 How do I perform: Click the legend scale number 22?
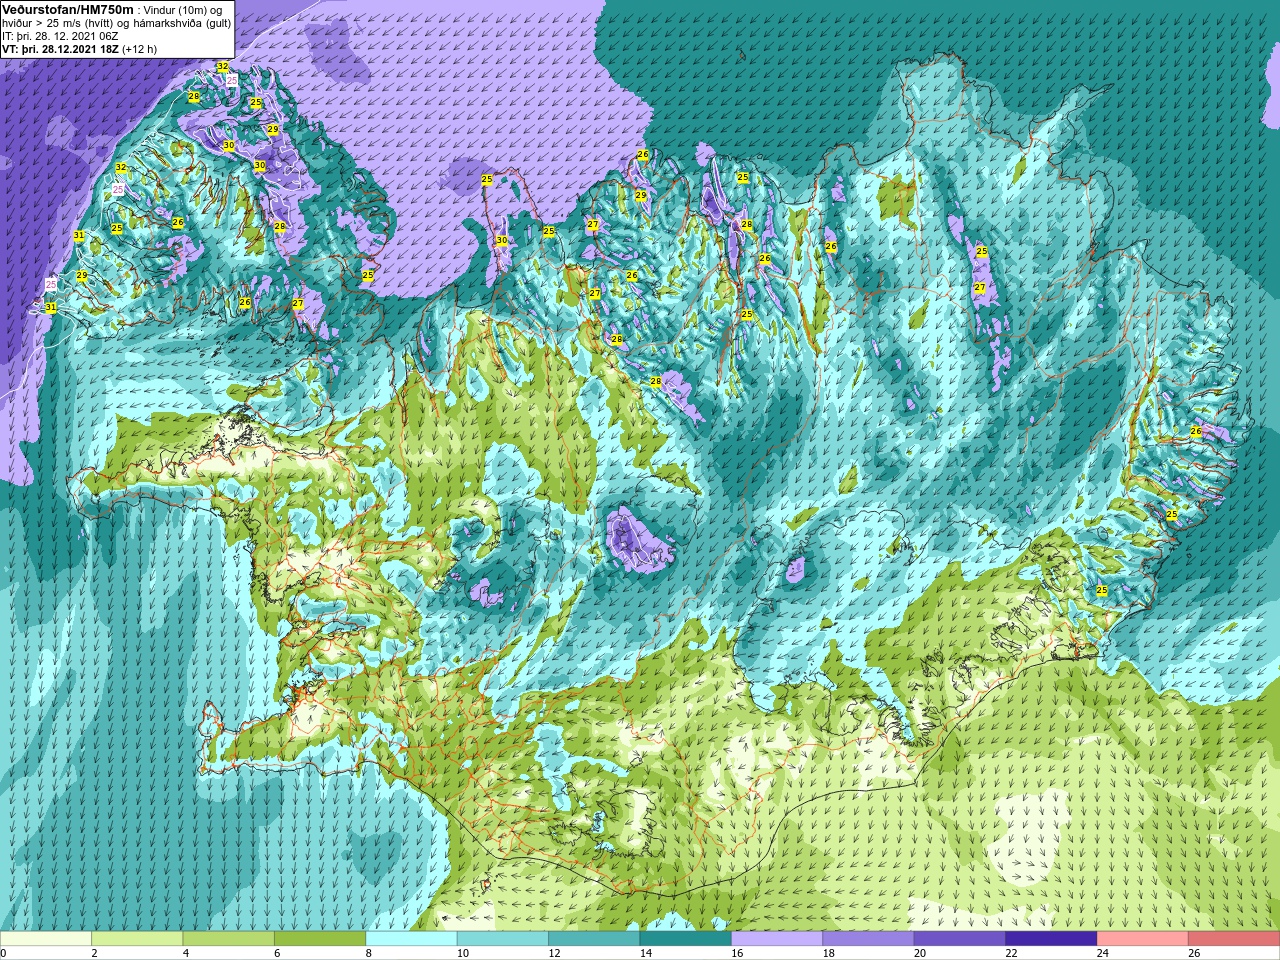(1011, 953)
